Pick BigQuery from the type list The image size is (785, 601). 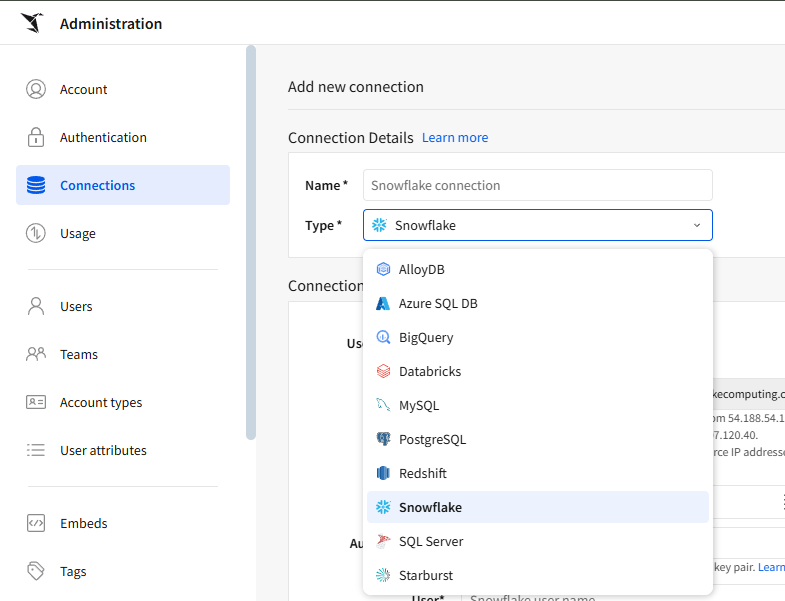tap(538, 338)
